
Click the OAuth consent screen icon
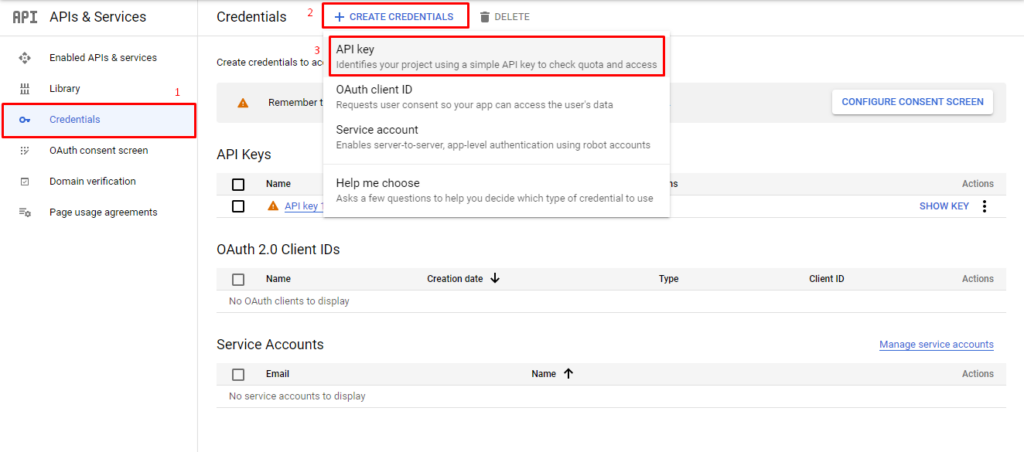coord(25,150)
